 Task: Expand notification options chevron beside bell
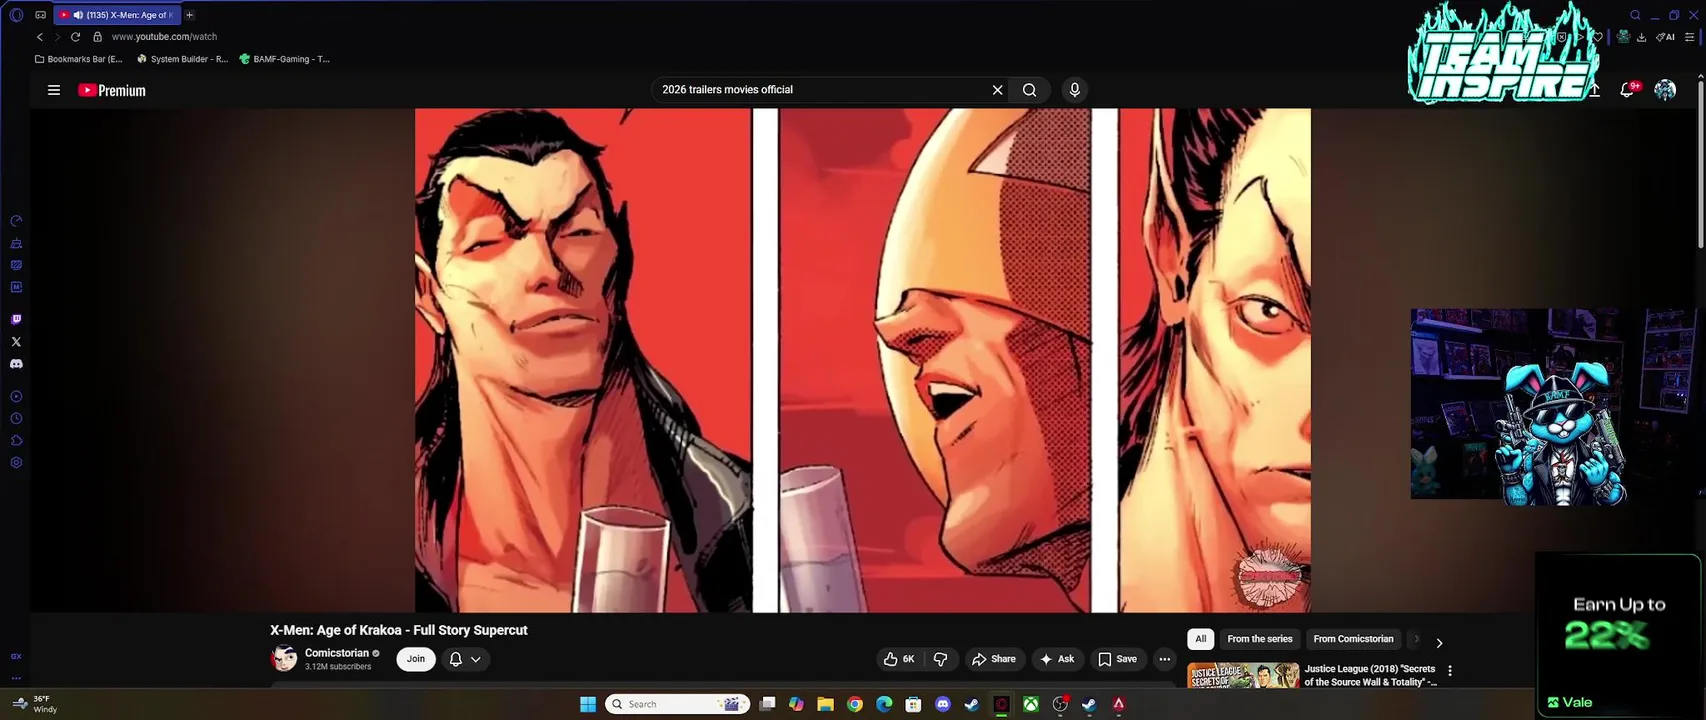click(x=476, y=659)
